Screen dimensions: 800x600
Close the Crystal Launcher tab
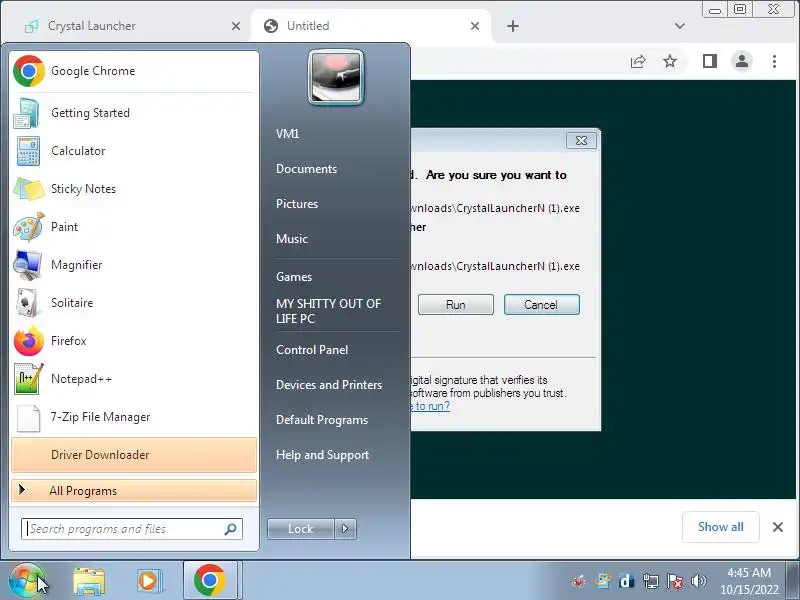236,26
